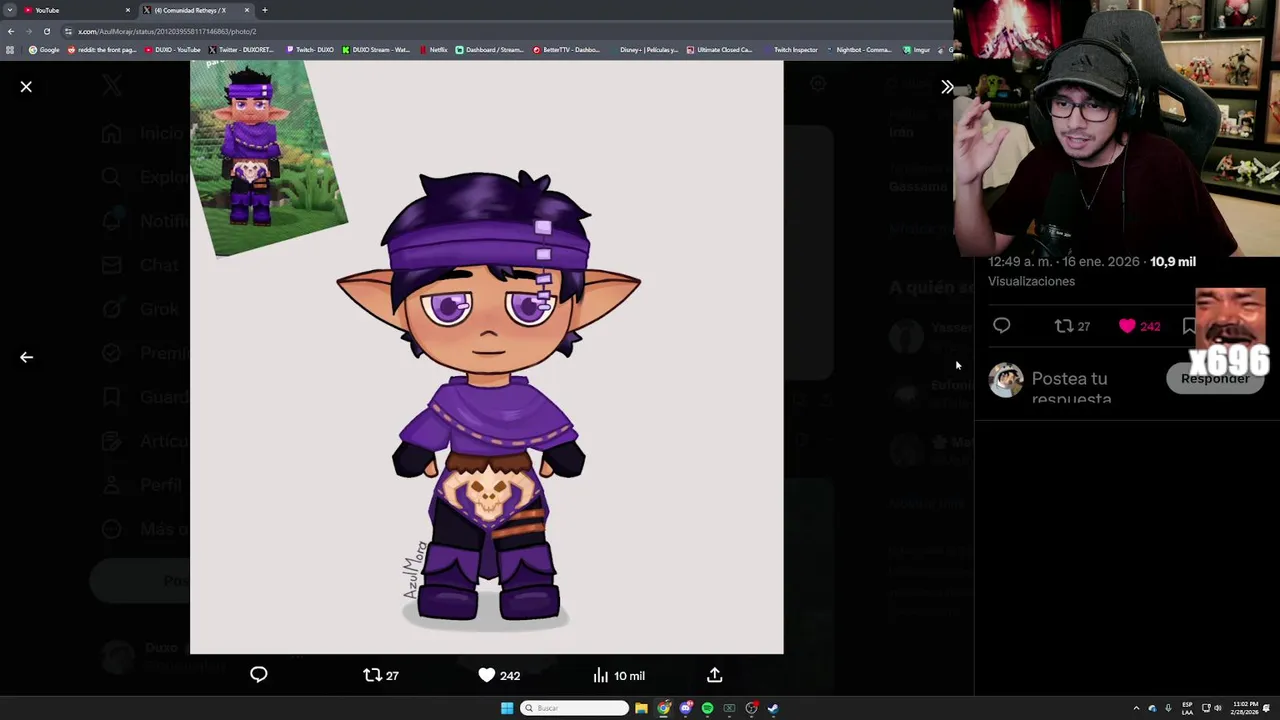1280x720 pixels.
Task: Go back in browser history
Action: 11,31
